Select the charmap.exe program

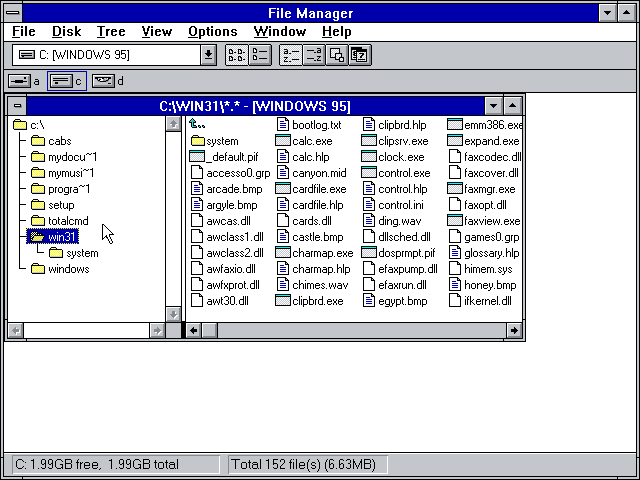[x=314, y=253]
